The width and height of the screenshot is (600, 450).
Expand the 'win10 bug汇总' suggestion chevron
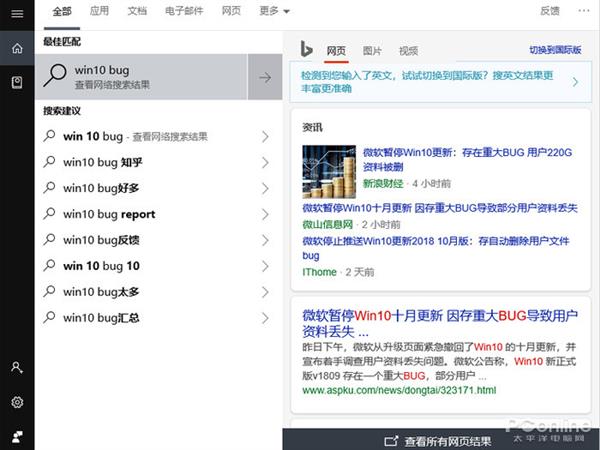pyautogui.click(x=265, y=318)
